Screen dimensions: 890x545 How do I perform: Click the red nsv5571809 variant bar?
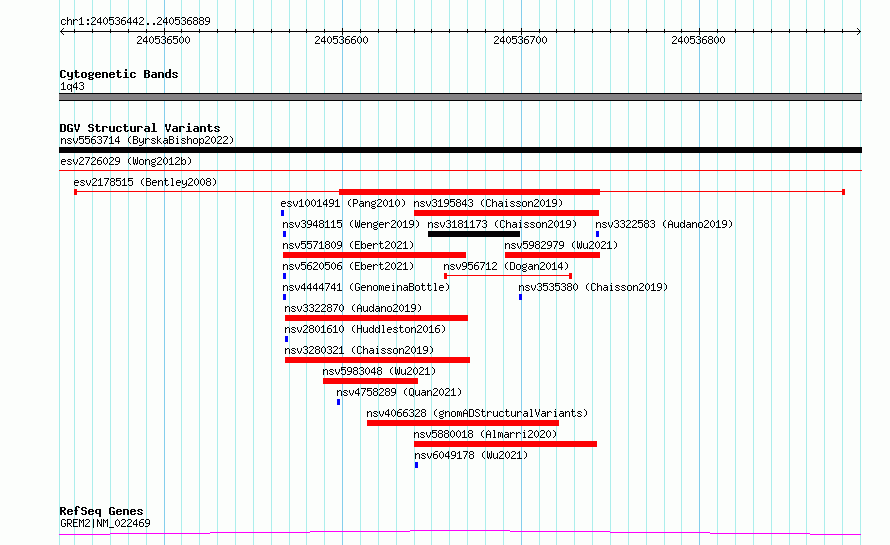(374, 255)
